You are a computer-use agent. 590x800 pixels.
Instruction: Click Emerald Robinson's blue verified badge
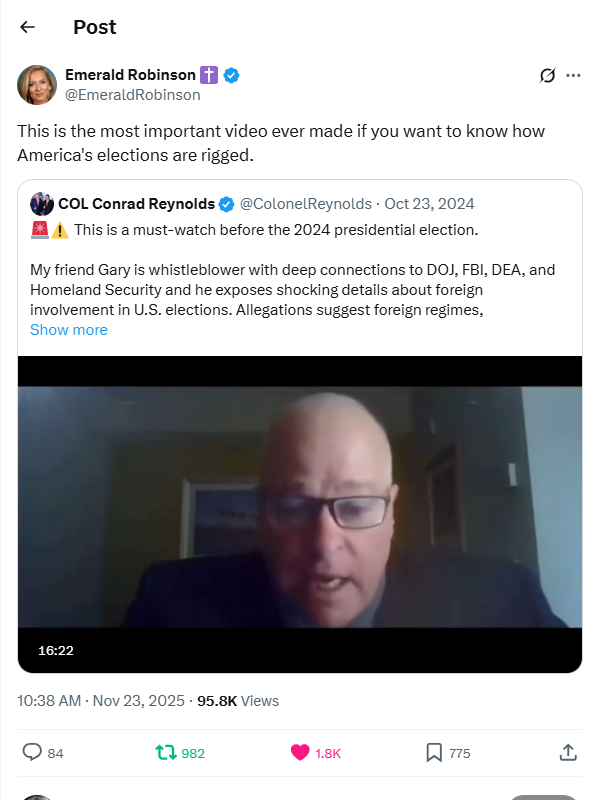point(232,75)
